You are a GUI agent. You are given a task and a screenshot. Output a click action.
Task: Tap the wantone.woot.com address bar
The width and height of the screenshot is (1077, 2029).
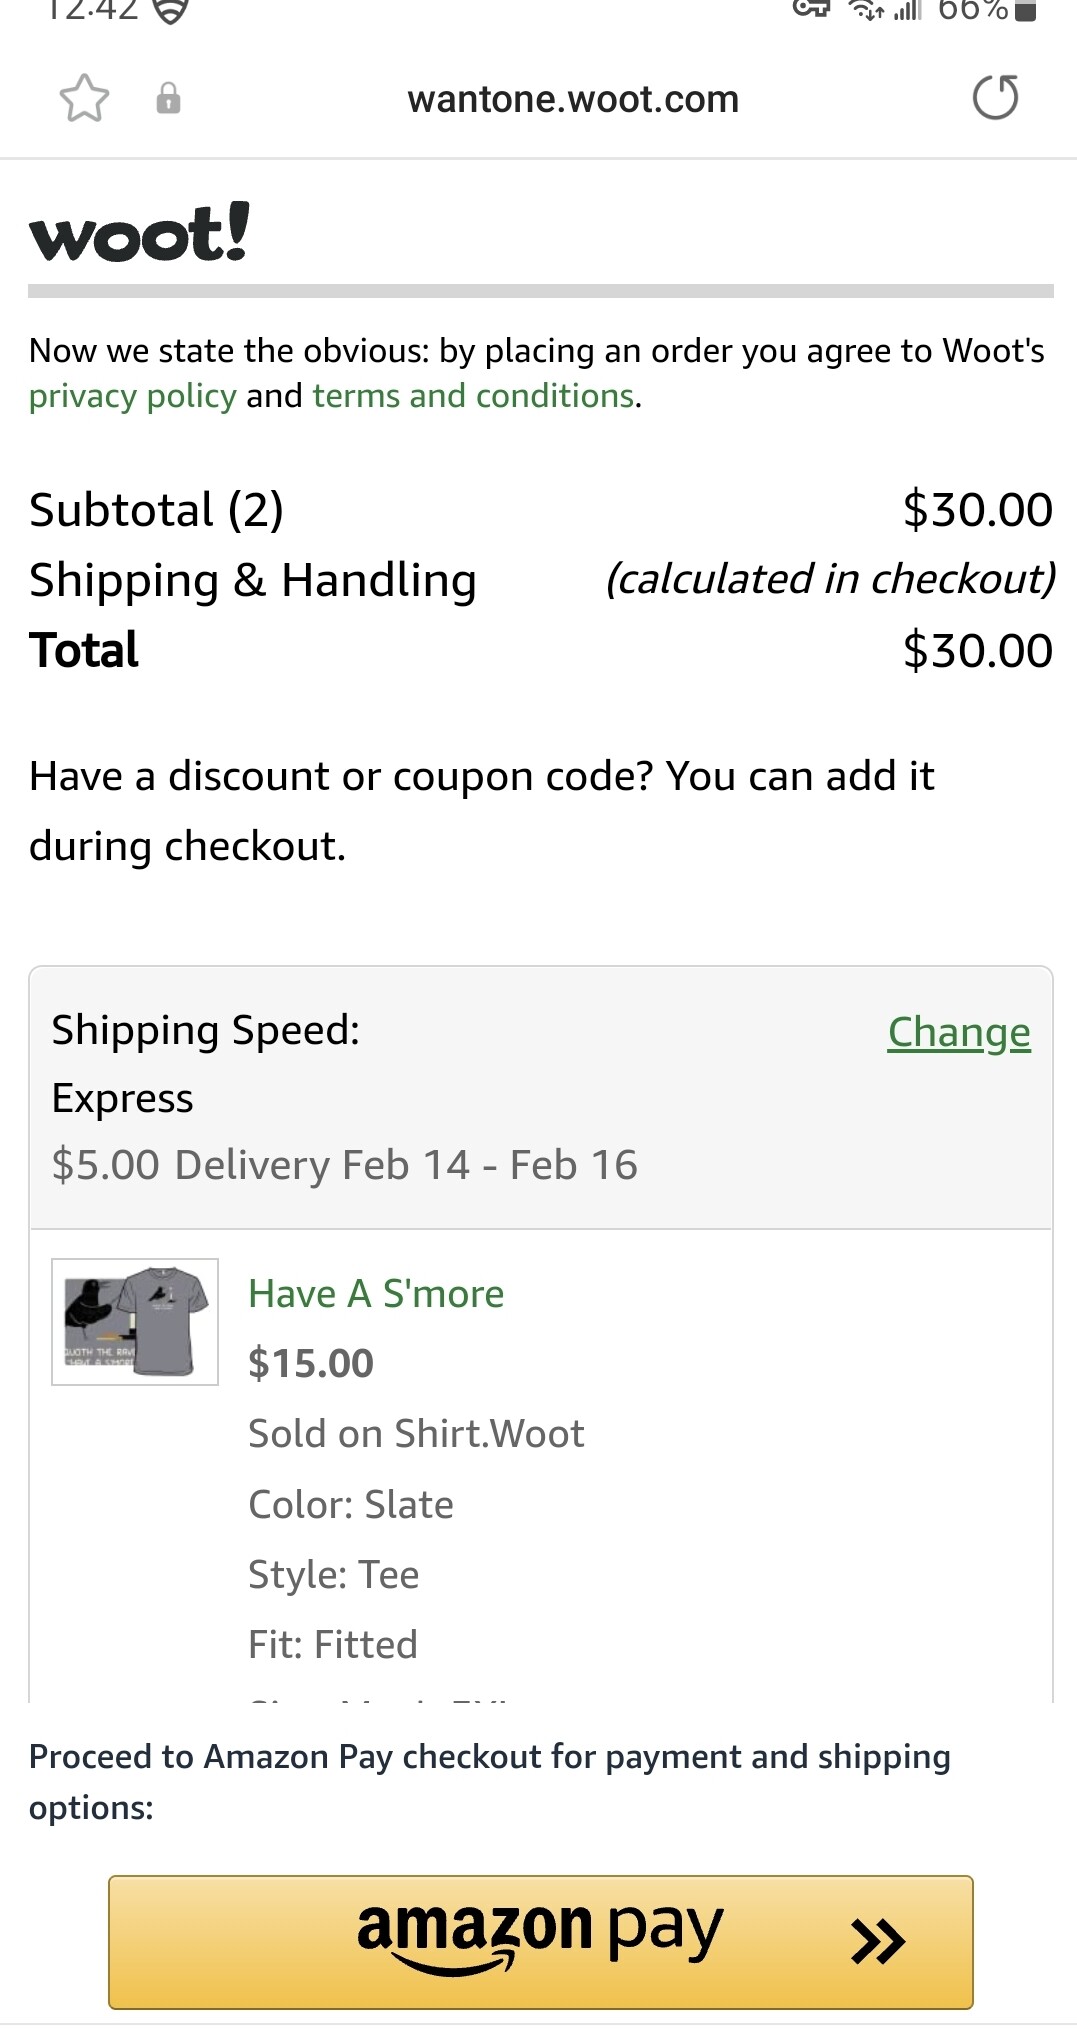(x=572, y=99)
